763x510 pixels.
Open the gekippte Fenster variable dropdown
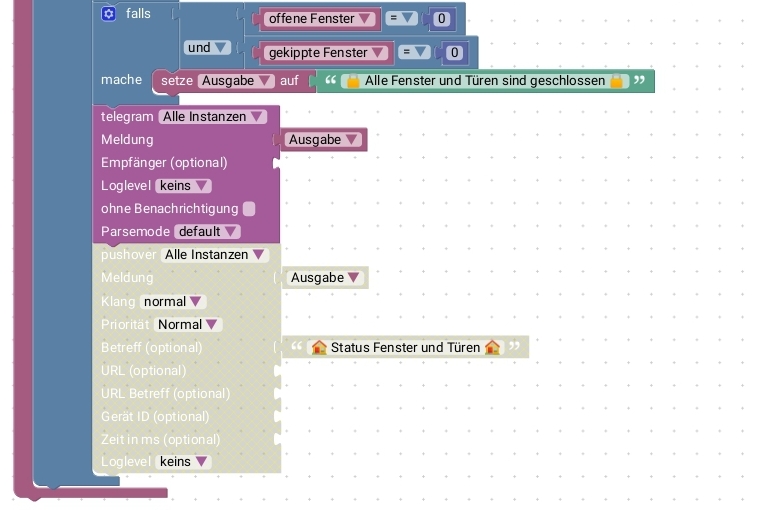tap(326, 53)
